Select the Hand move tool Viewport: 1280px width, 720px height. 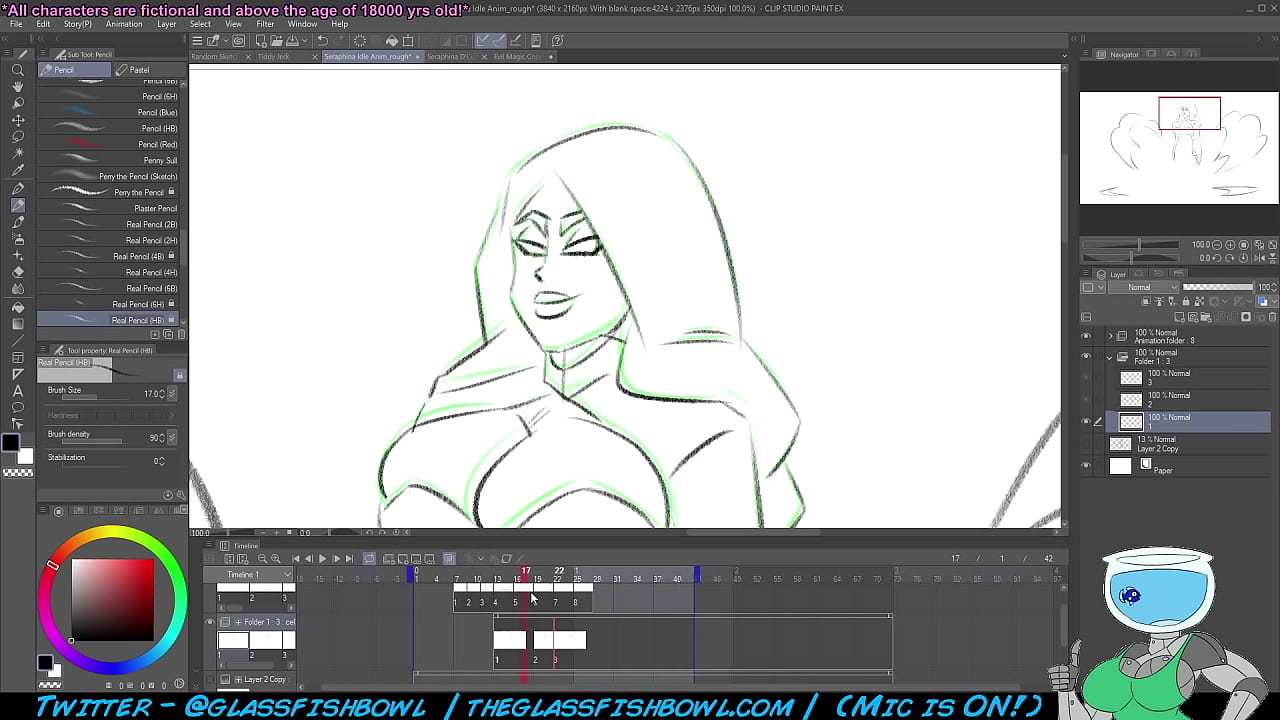[18, 87]
